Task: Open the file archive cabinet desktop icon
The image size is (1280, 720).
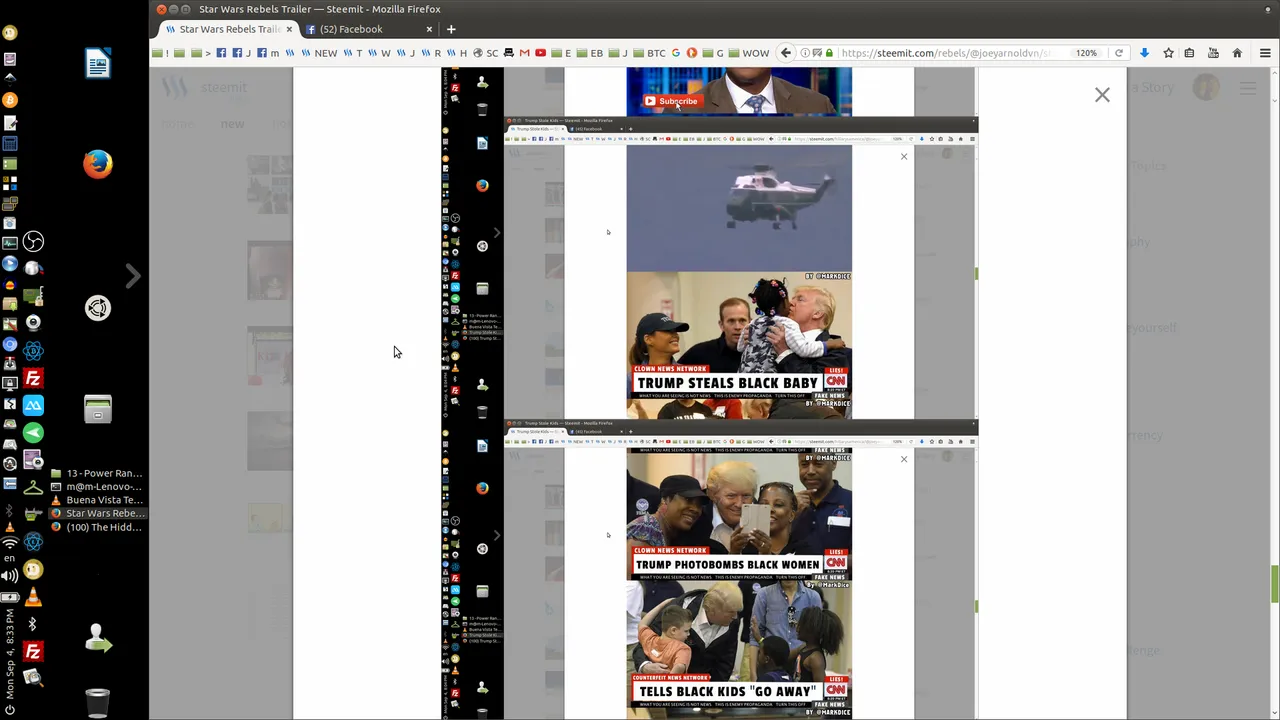Action: 98,408
